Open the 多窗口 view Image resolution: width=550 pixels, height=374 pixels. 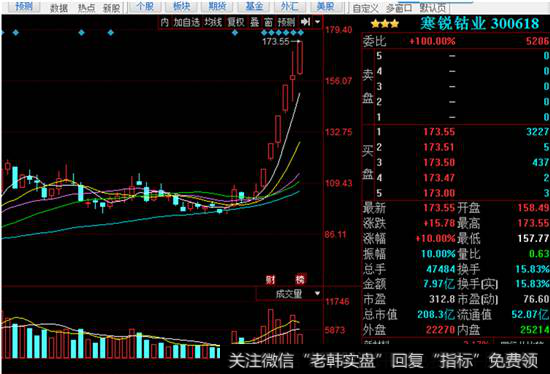click(399, 8)
